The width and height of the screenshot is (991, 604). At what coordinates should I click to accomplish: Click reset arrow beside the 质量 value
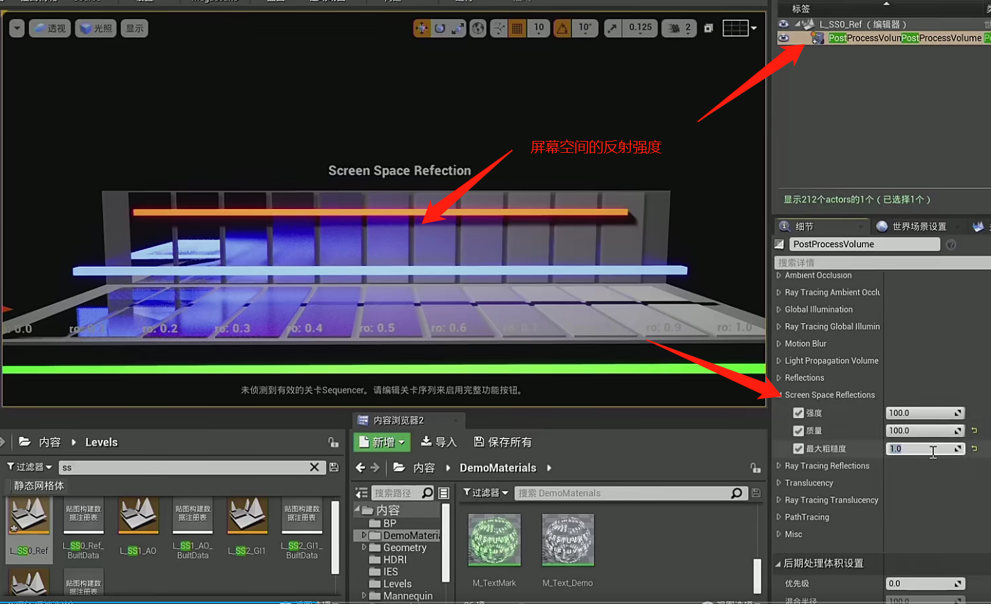[974, 431]
